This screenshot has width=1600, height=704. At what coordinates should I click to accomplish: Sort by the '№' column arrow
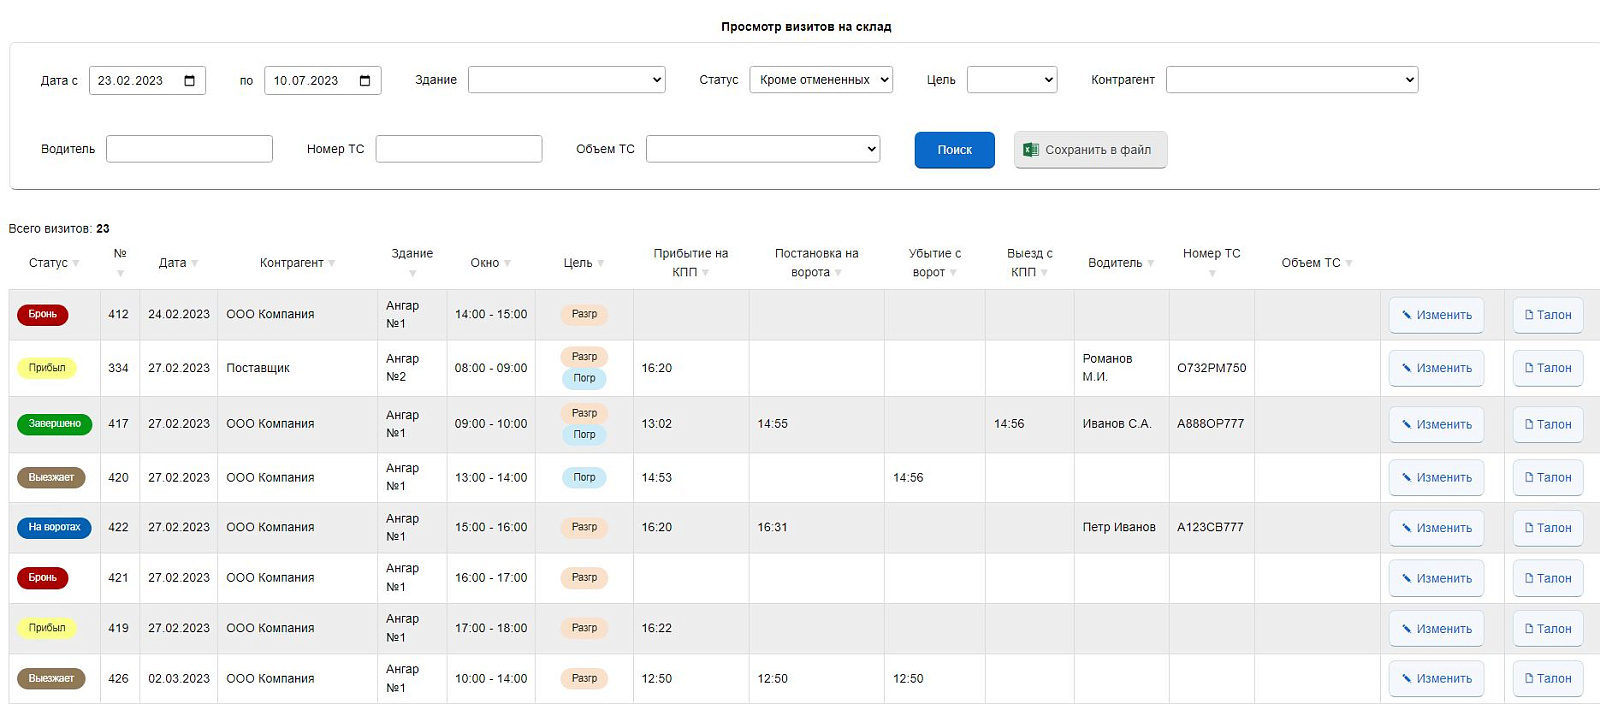[x=120, y=273]
